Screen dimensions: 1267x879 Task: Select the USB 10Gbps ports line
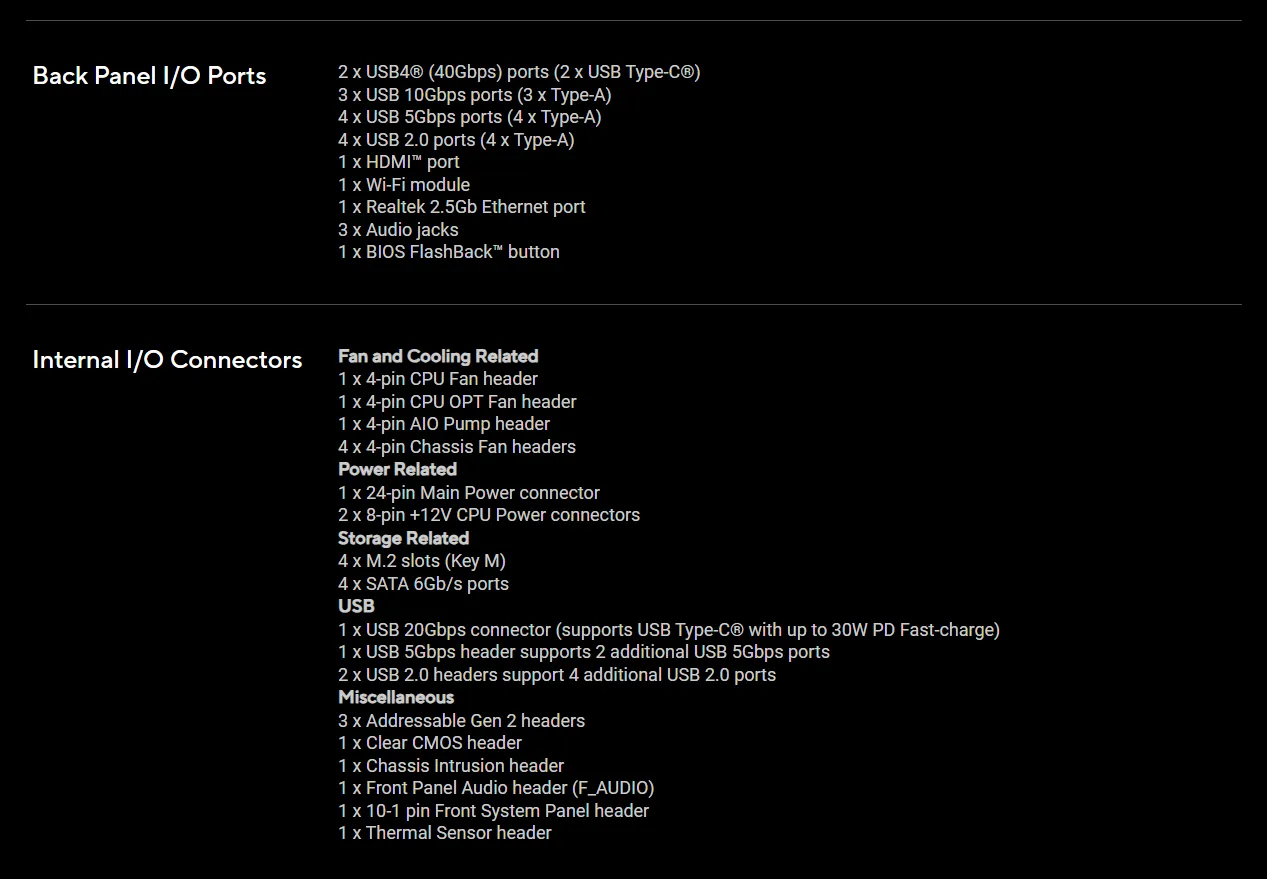pyautogui.click(x=474, y=95)
